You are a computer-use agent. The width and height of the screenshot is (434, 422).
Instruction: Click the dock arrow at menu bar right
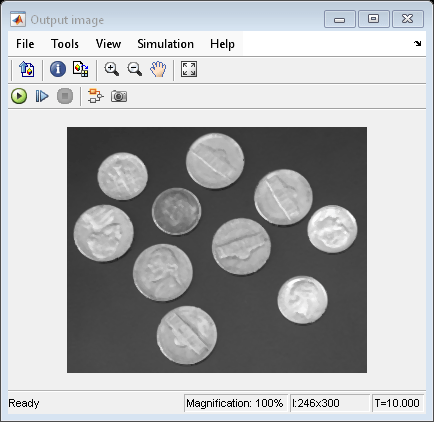417,43
